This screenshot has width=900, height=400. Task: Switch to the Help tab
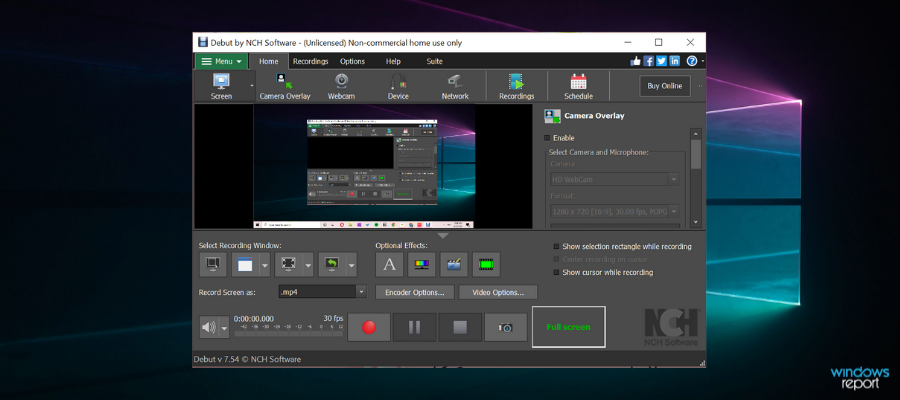(x=393, y=61)
